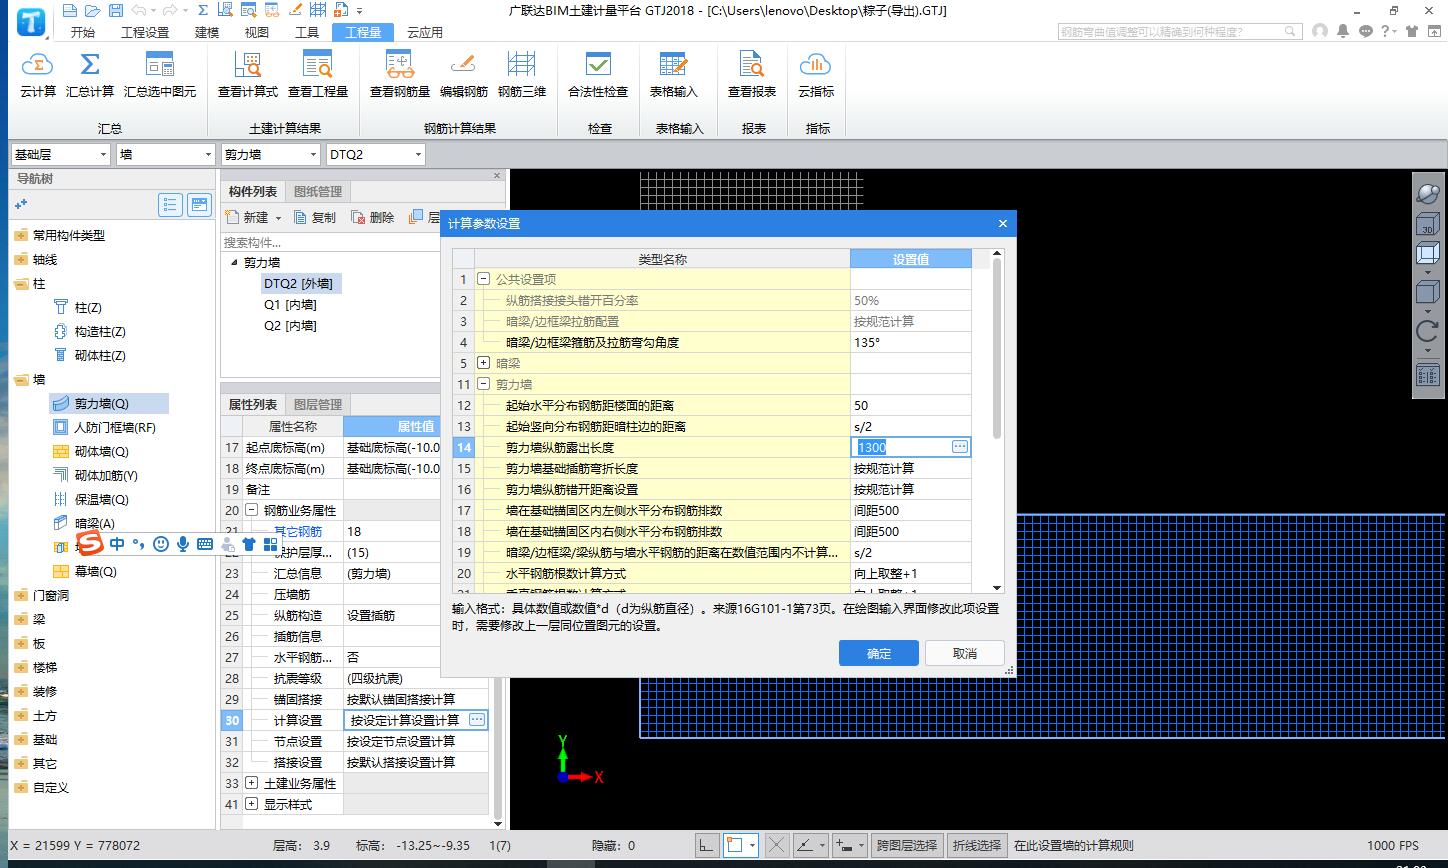Click 确定 button in dialog

pyautogui.click(x=879, y=653)
